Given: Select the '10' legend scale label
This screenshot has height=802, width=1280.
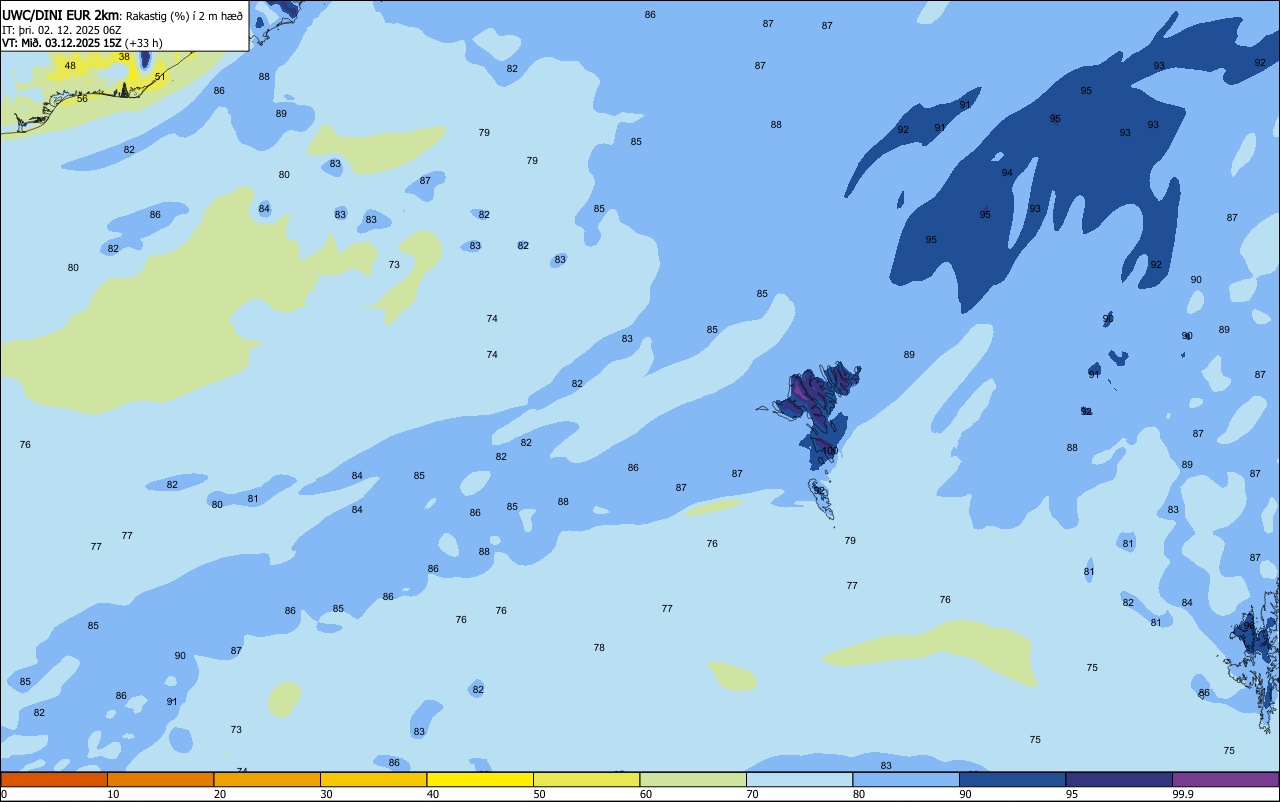Looking at the screenshot, I should (114, 794).
